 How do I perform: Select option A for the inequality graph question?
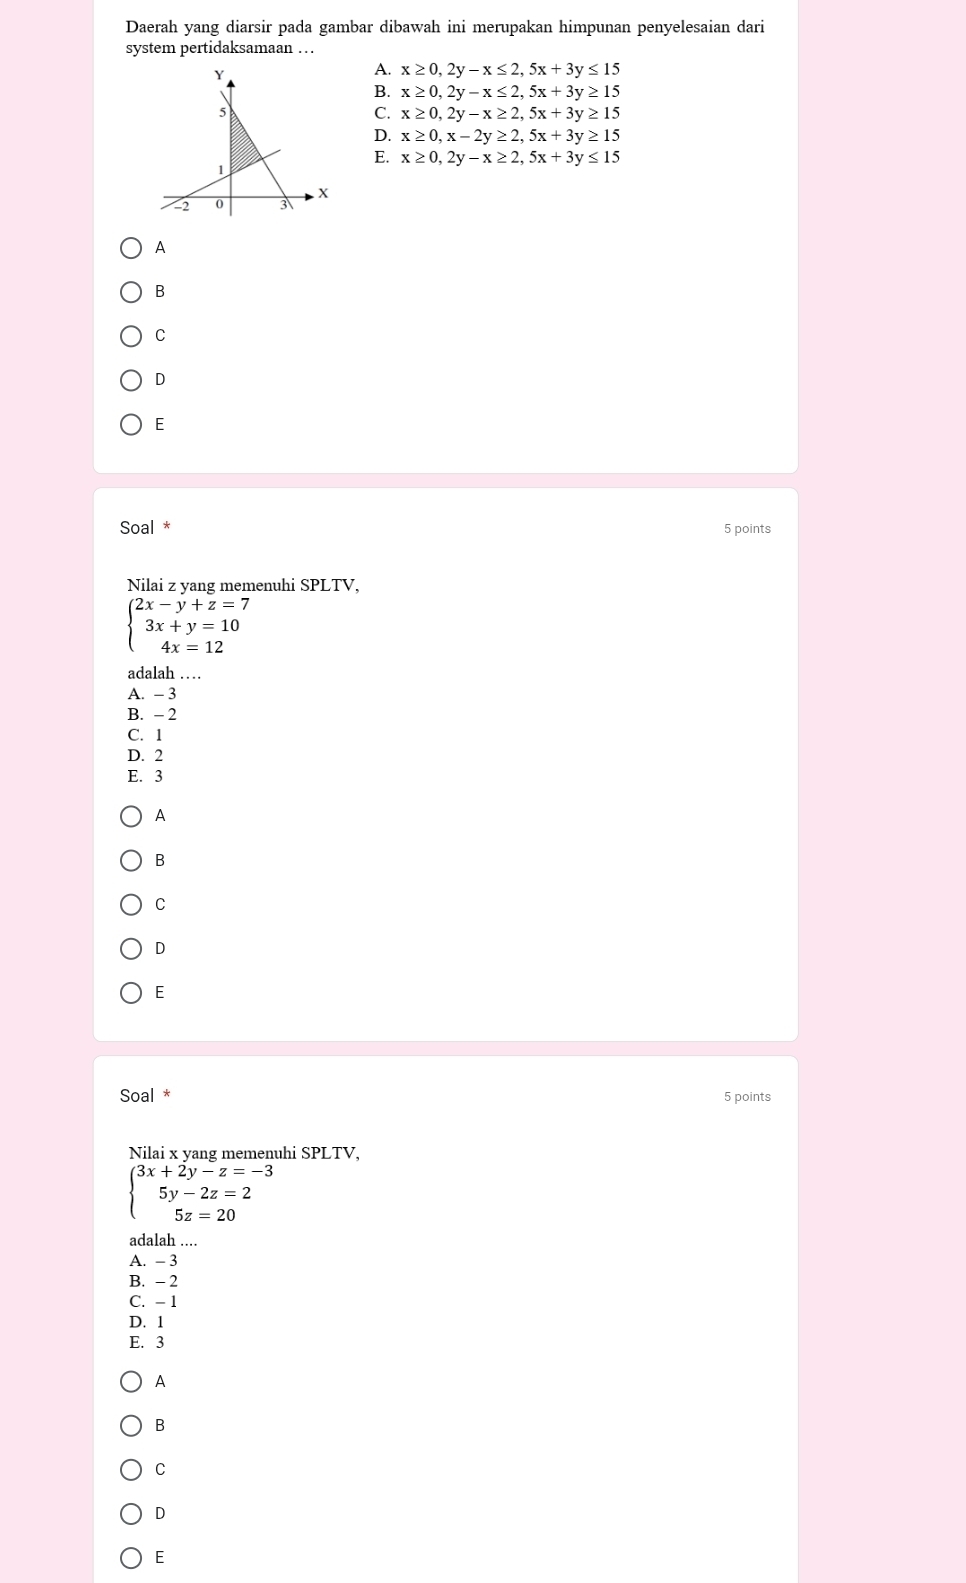[131, 248]
